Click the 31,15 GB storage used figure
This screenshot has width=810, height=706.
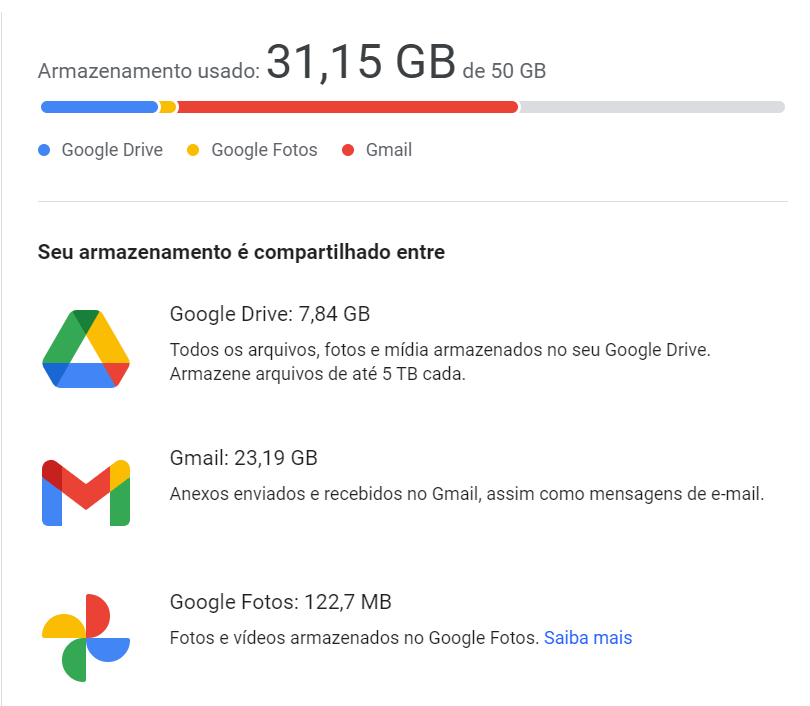(x=361, y=63)
